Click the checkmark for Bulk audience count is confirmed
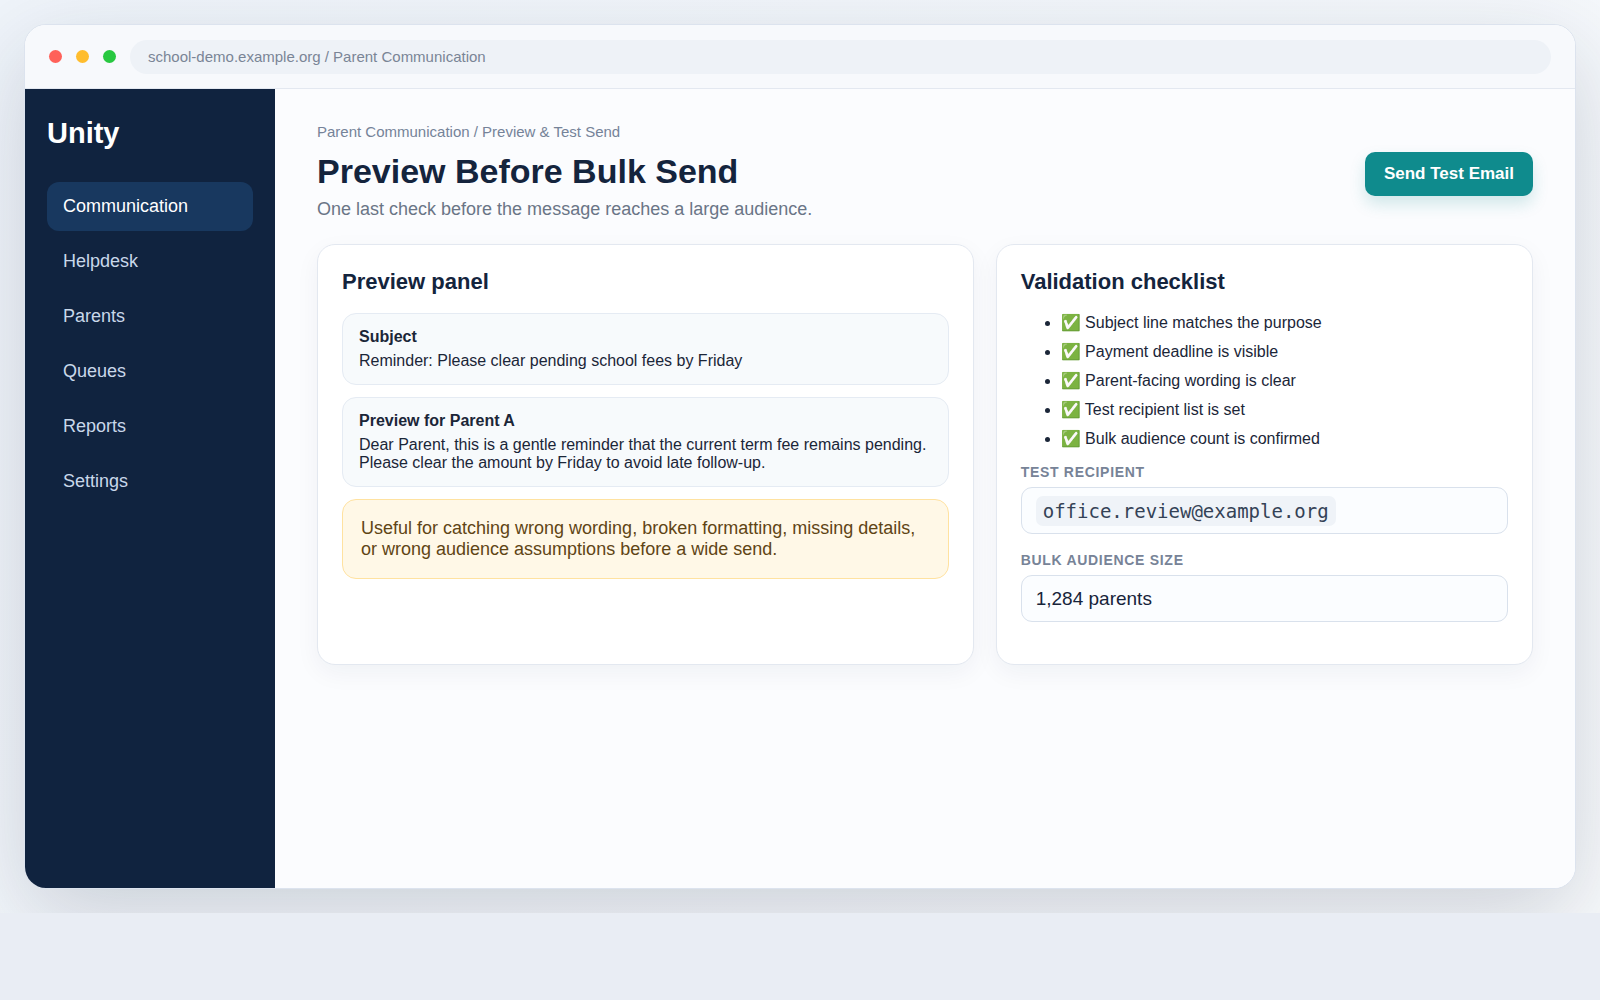This screenshot has width=1600, height=1000. coord(1070,439)
